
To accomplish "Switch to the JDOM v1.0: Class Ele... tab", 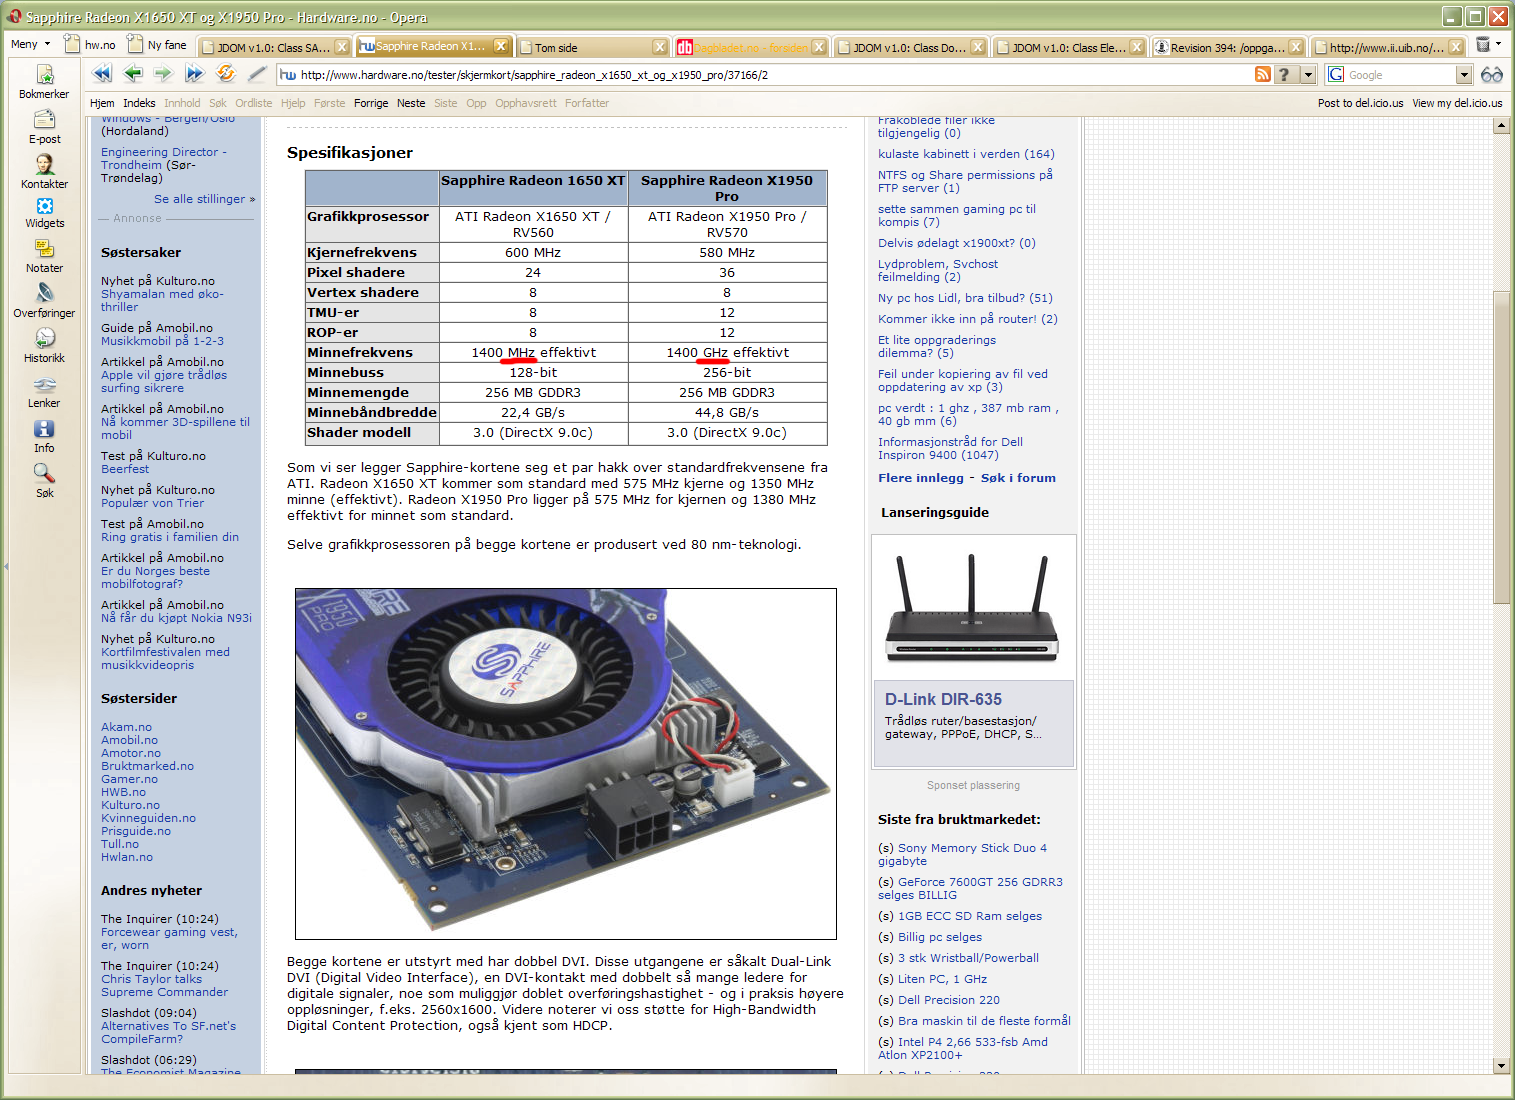I will click(1069, 47).
